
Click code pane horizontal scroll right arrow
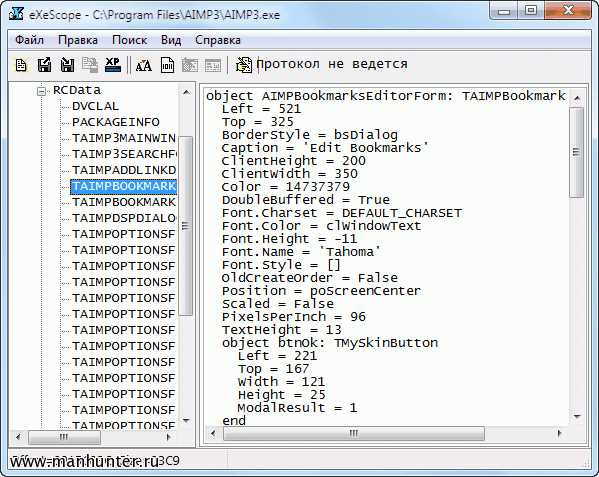[560, 433]
